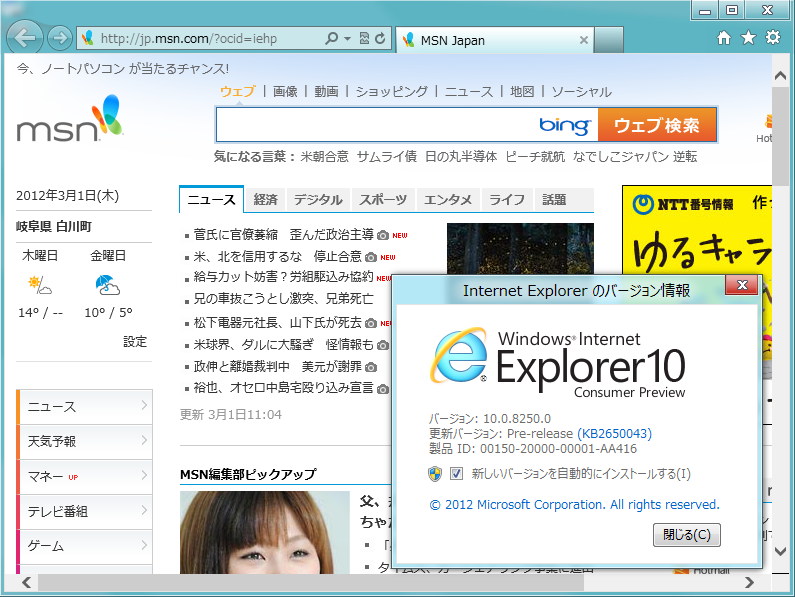795x597 pixels.
Task: Click the msn butterfly logo
Action: [x=70, y=118]
